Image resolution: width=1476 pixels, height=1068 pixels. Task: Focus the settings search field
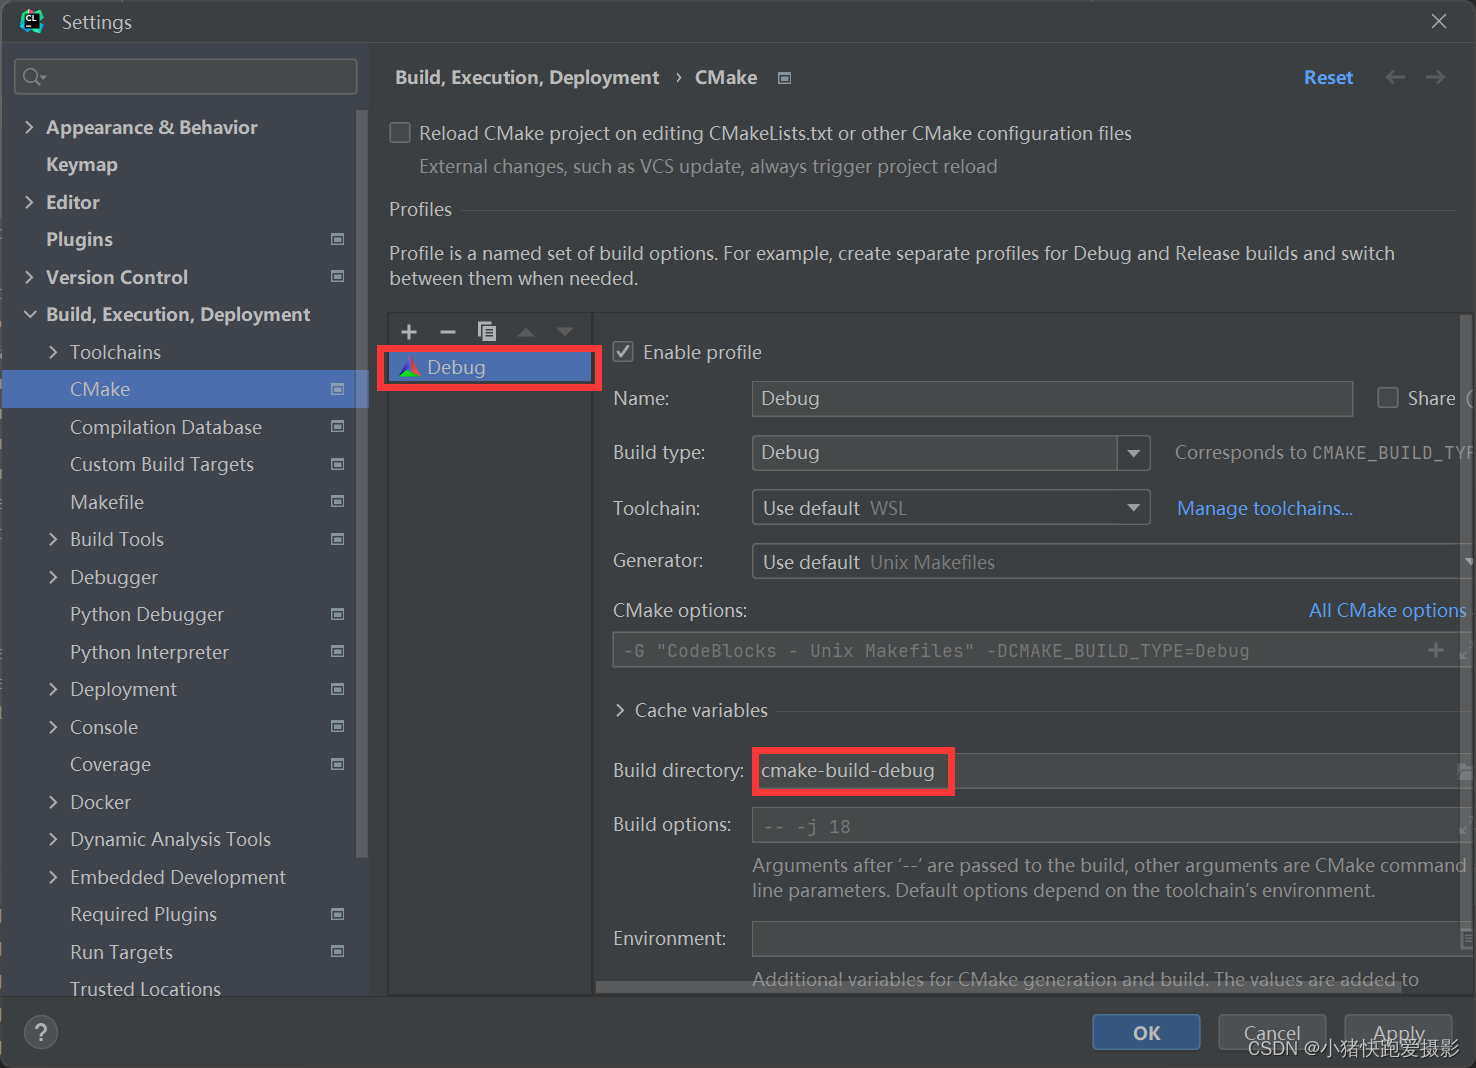point(186,77)
